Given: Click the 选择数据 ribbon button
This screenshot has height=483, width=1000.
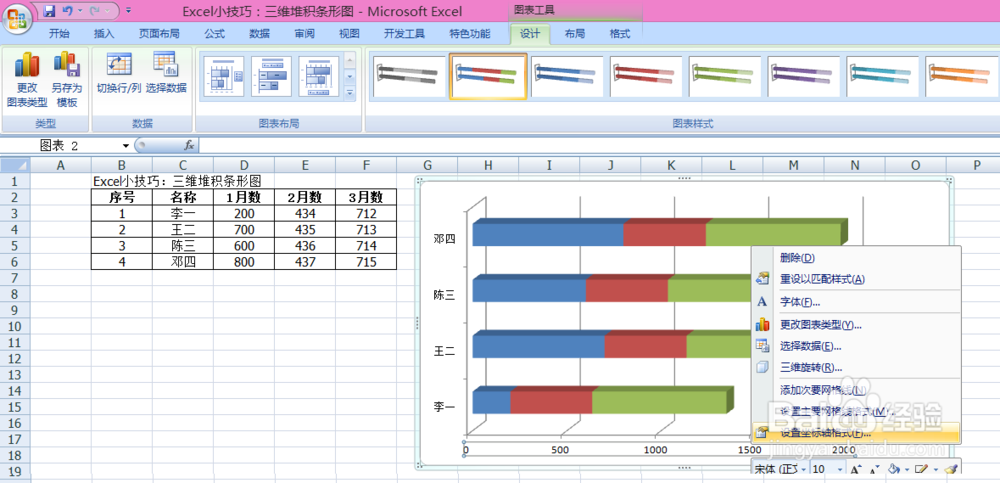Looking at the screenshot, I should 166,73.
